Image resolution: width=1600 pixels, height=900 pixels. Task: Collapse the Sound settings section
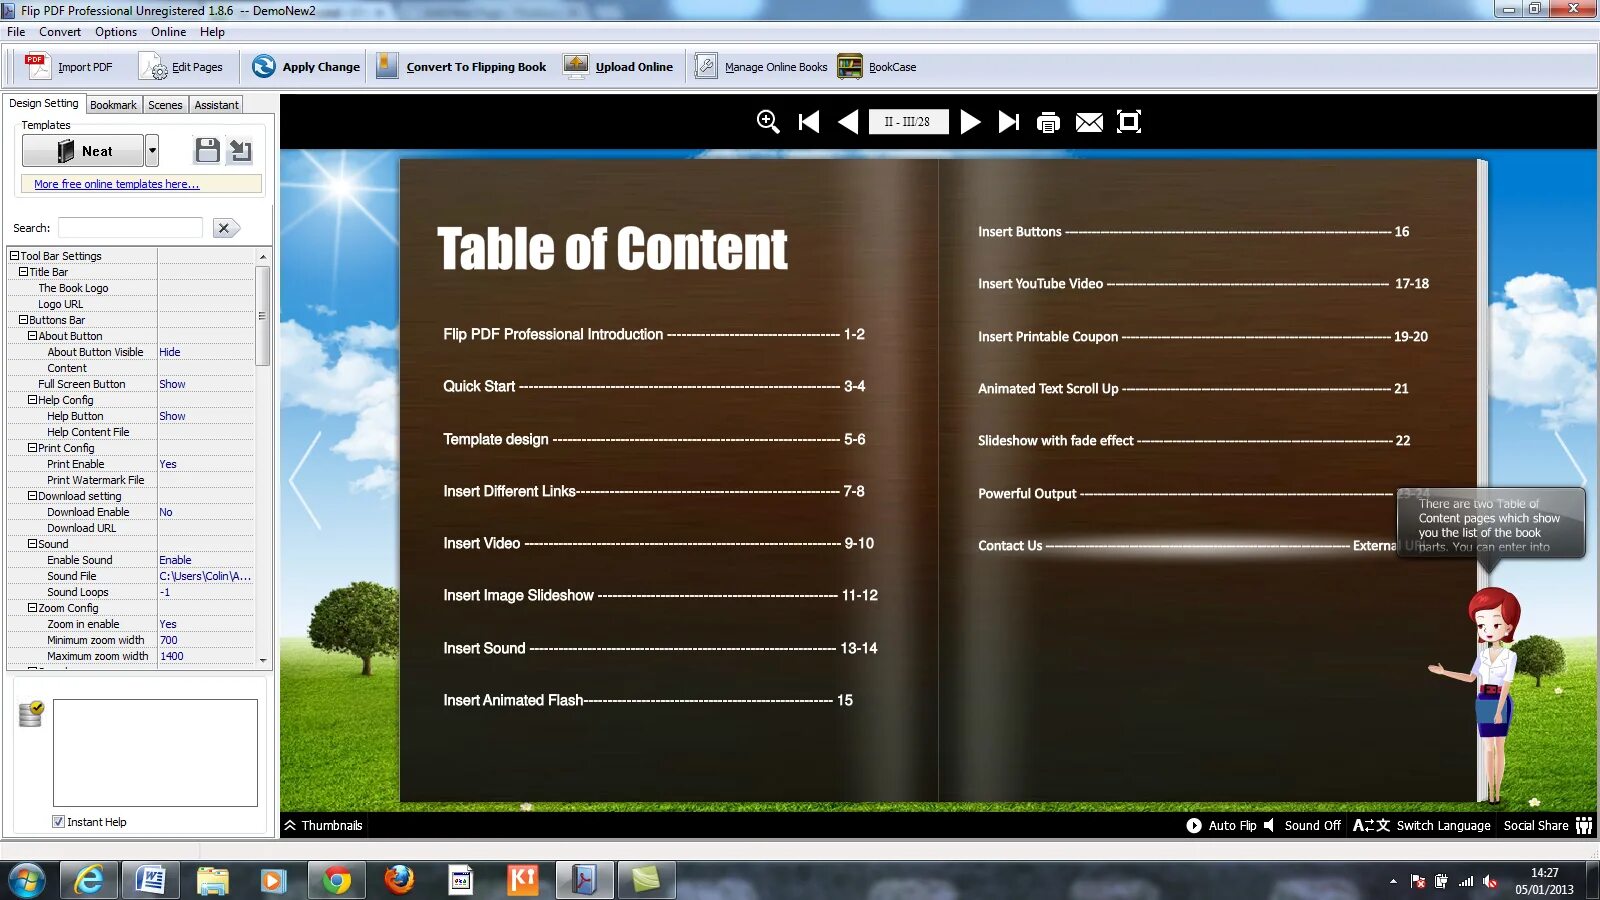pos(31,543)
